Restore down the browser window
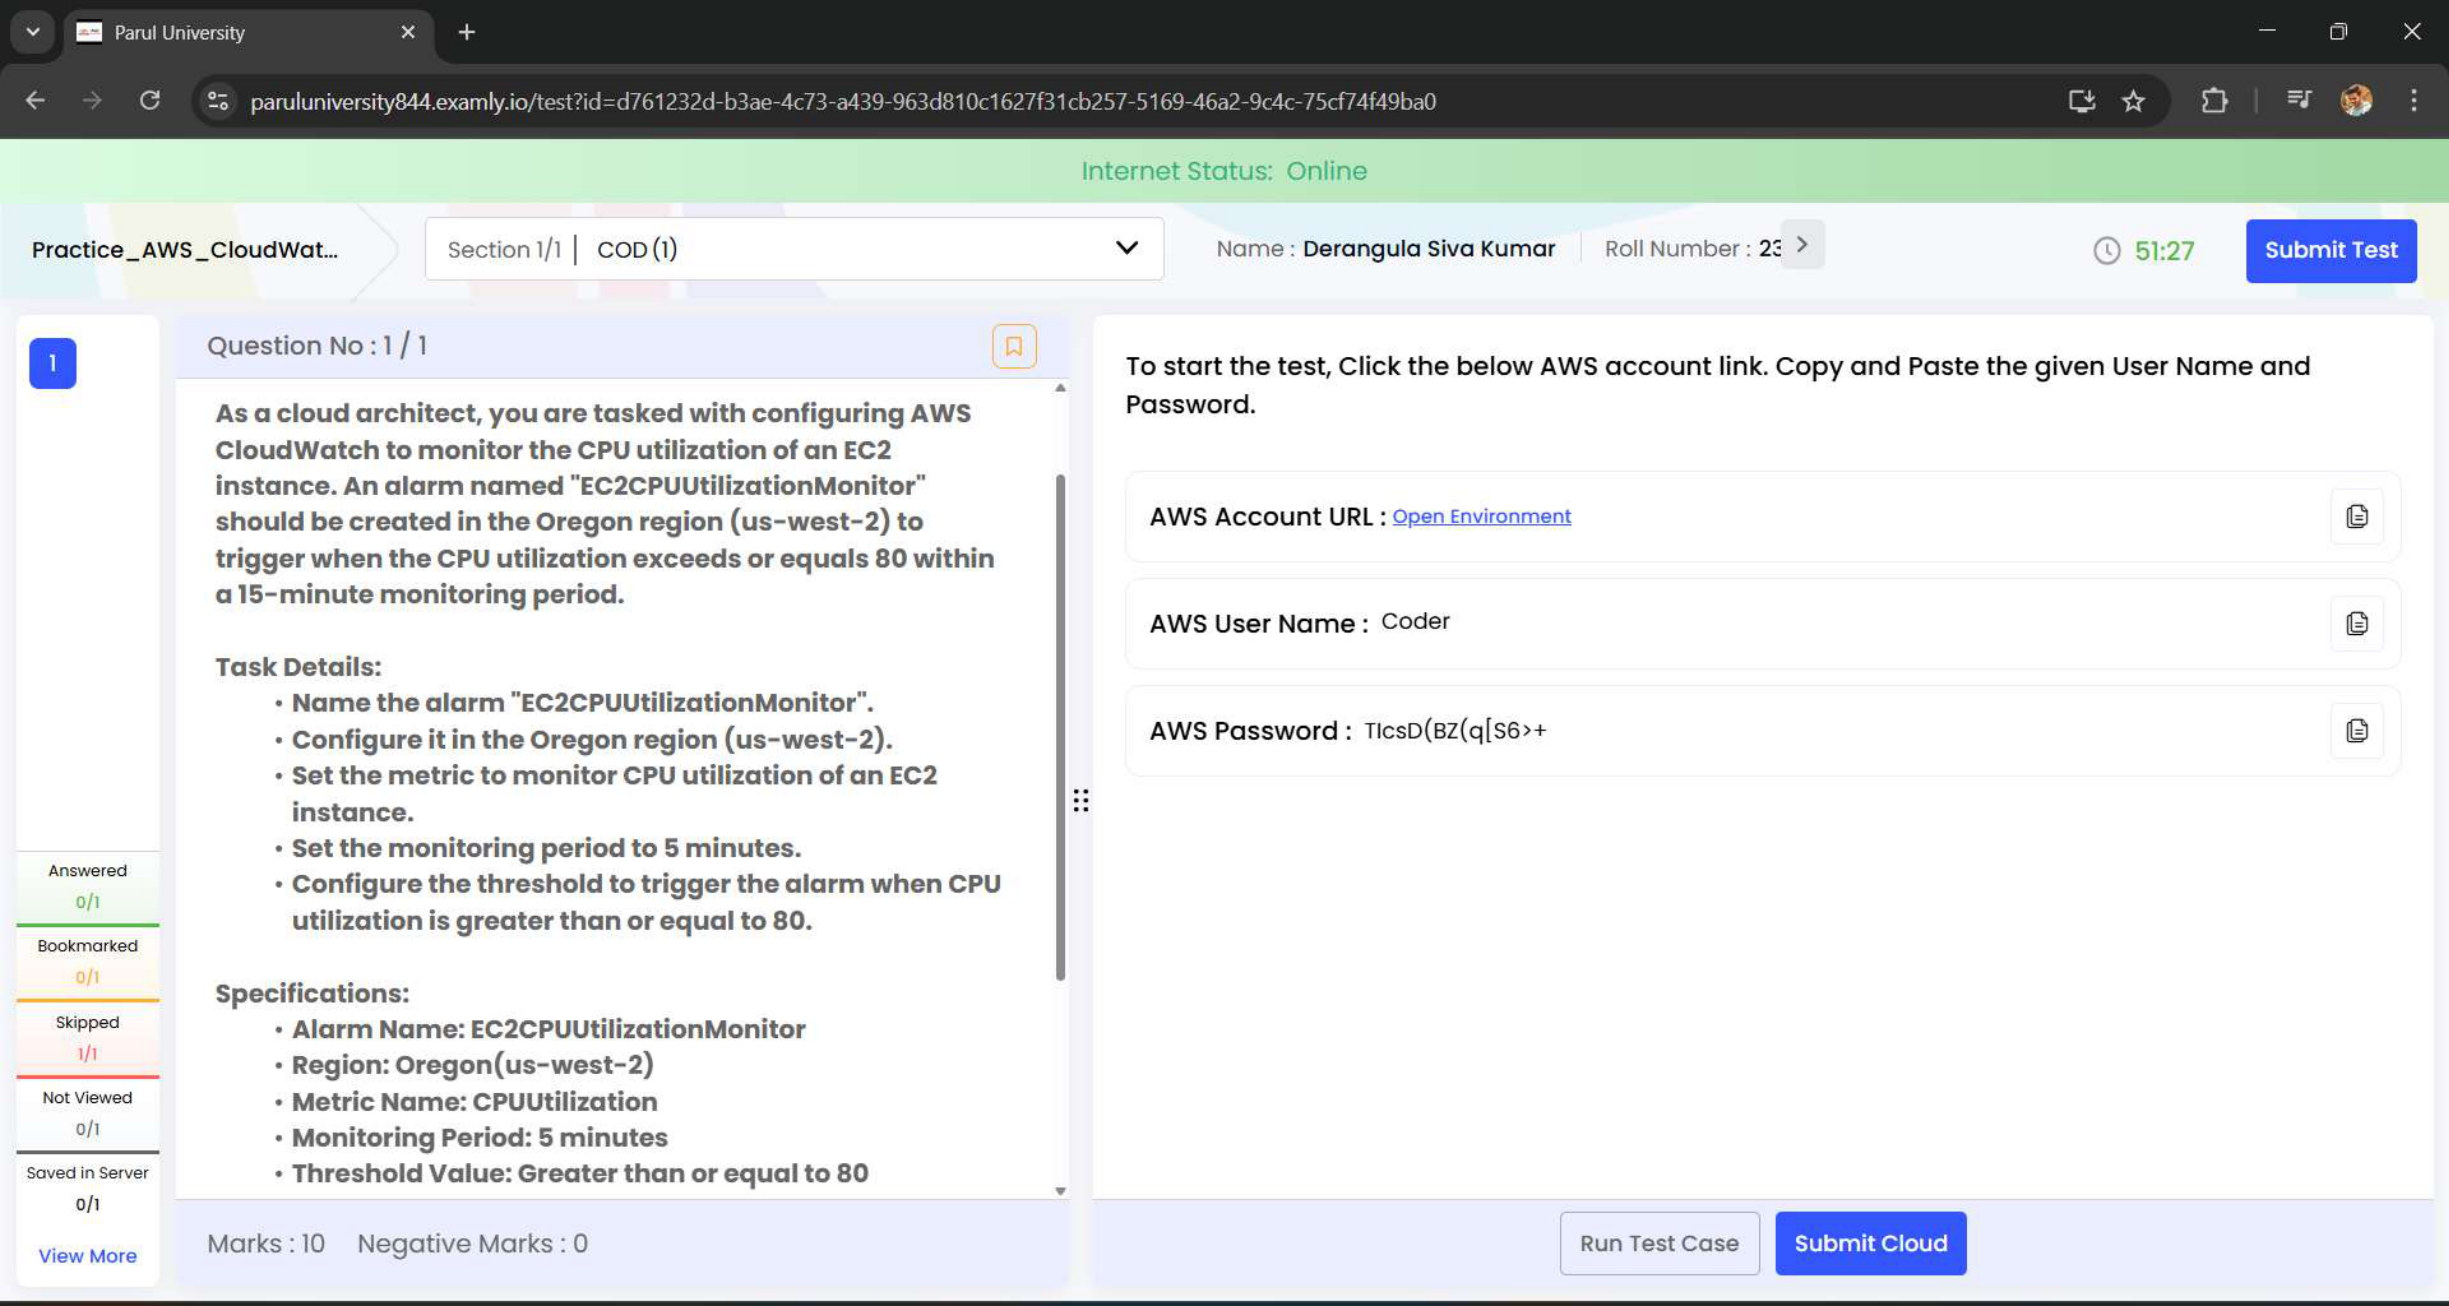The height and width of the screenshot is (1306, 2449). click(2337, 31)
